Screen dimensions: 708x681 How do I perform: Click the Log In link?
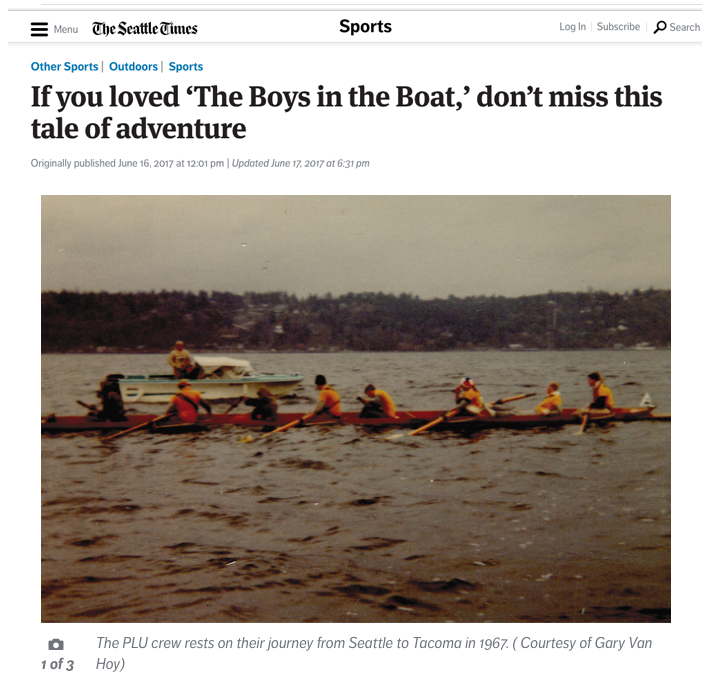(572, 27)
